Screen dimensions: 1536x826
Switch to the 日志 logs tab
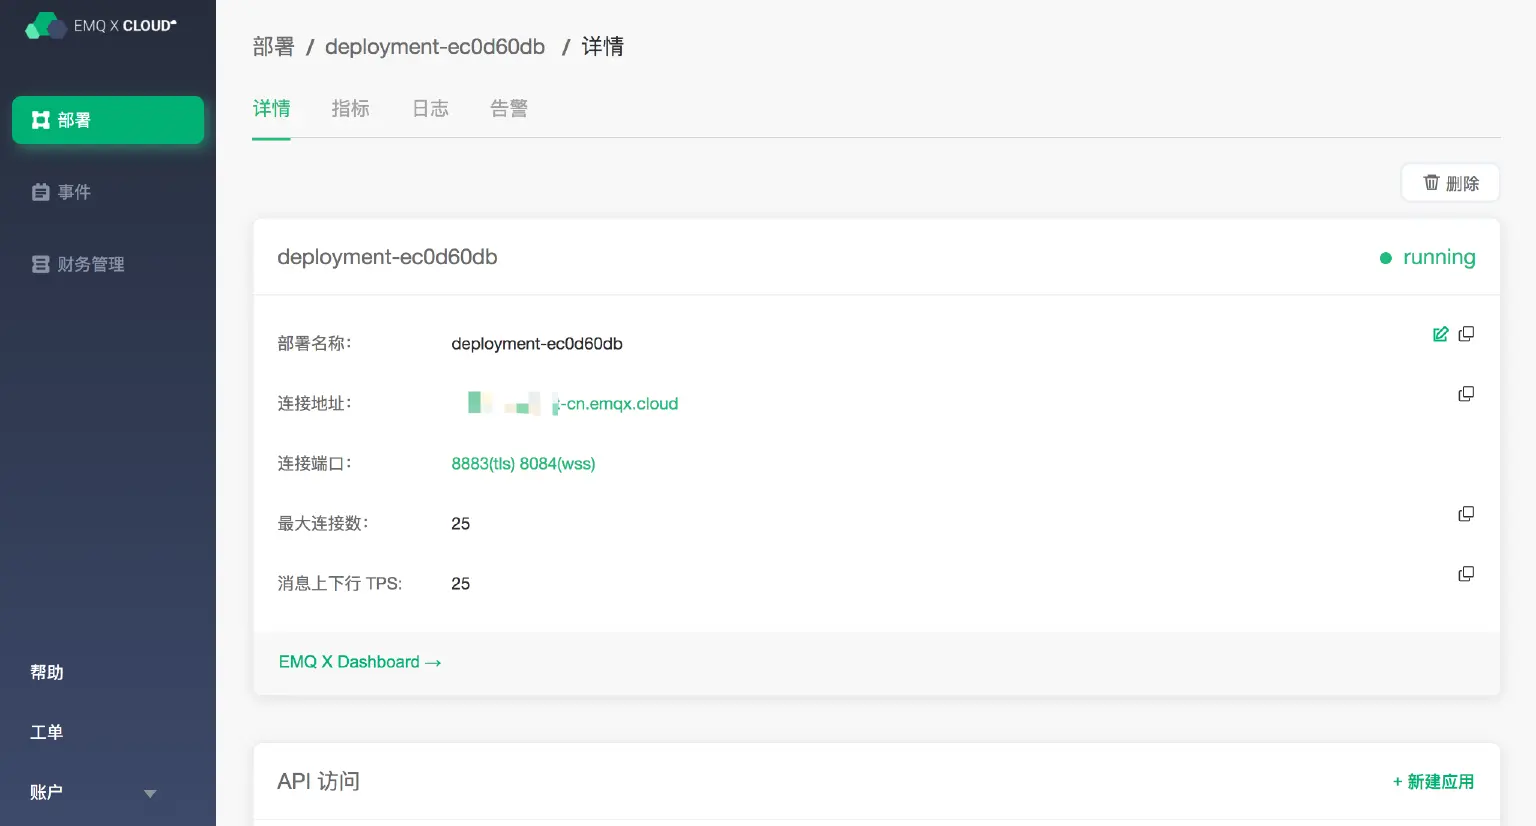430,109
